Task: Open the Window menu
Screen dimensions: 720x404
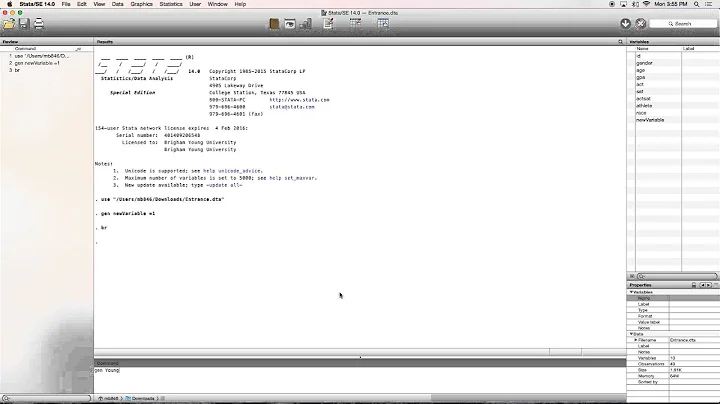Action: tap(218, 4)
